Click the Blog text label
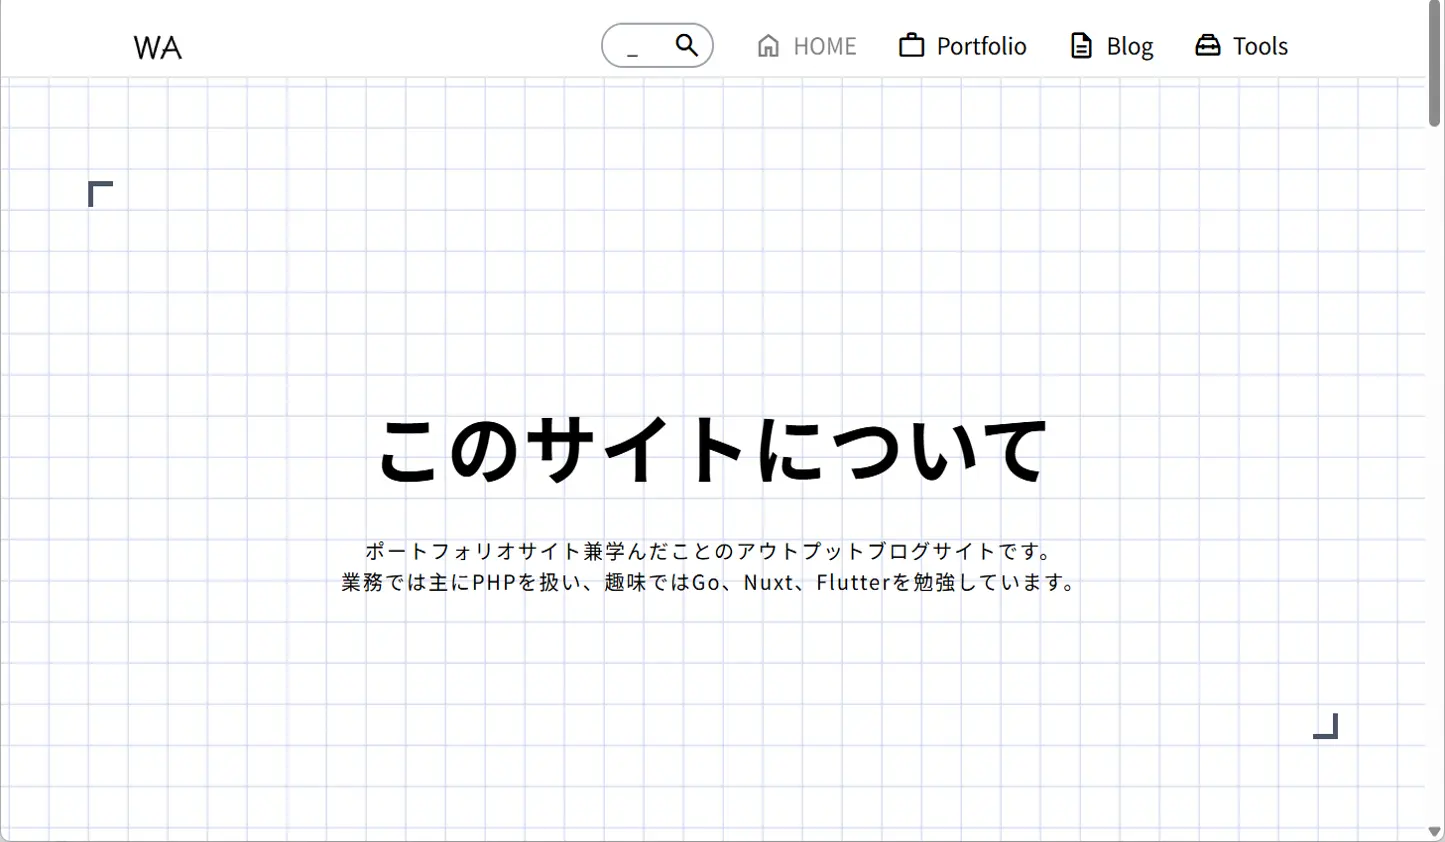The width and height of the screenshot is (1445, 842). pos(1128,46)
